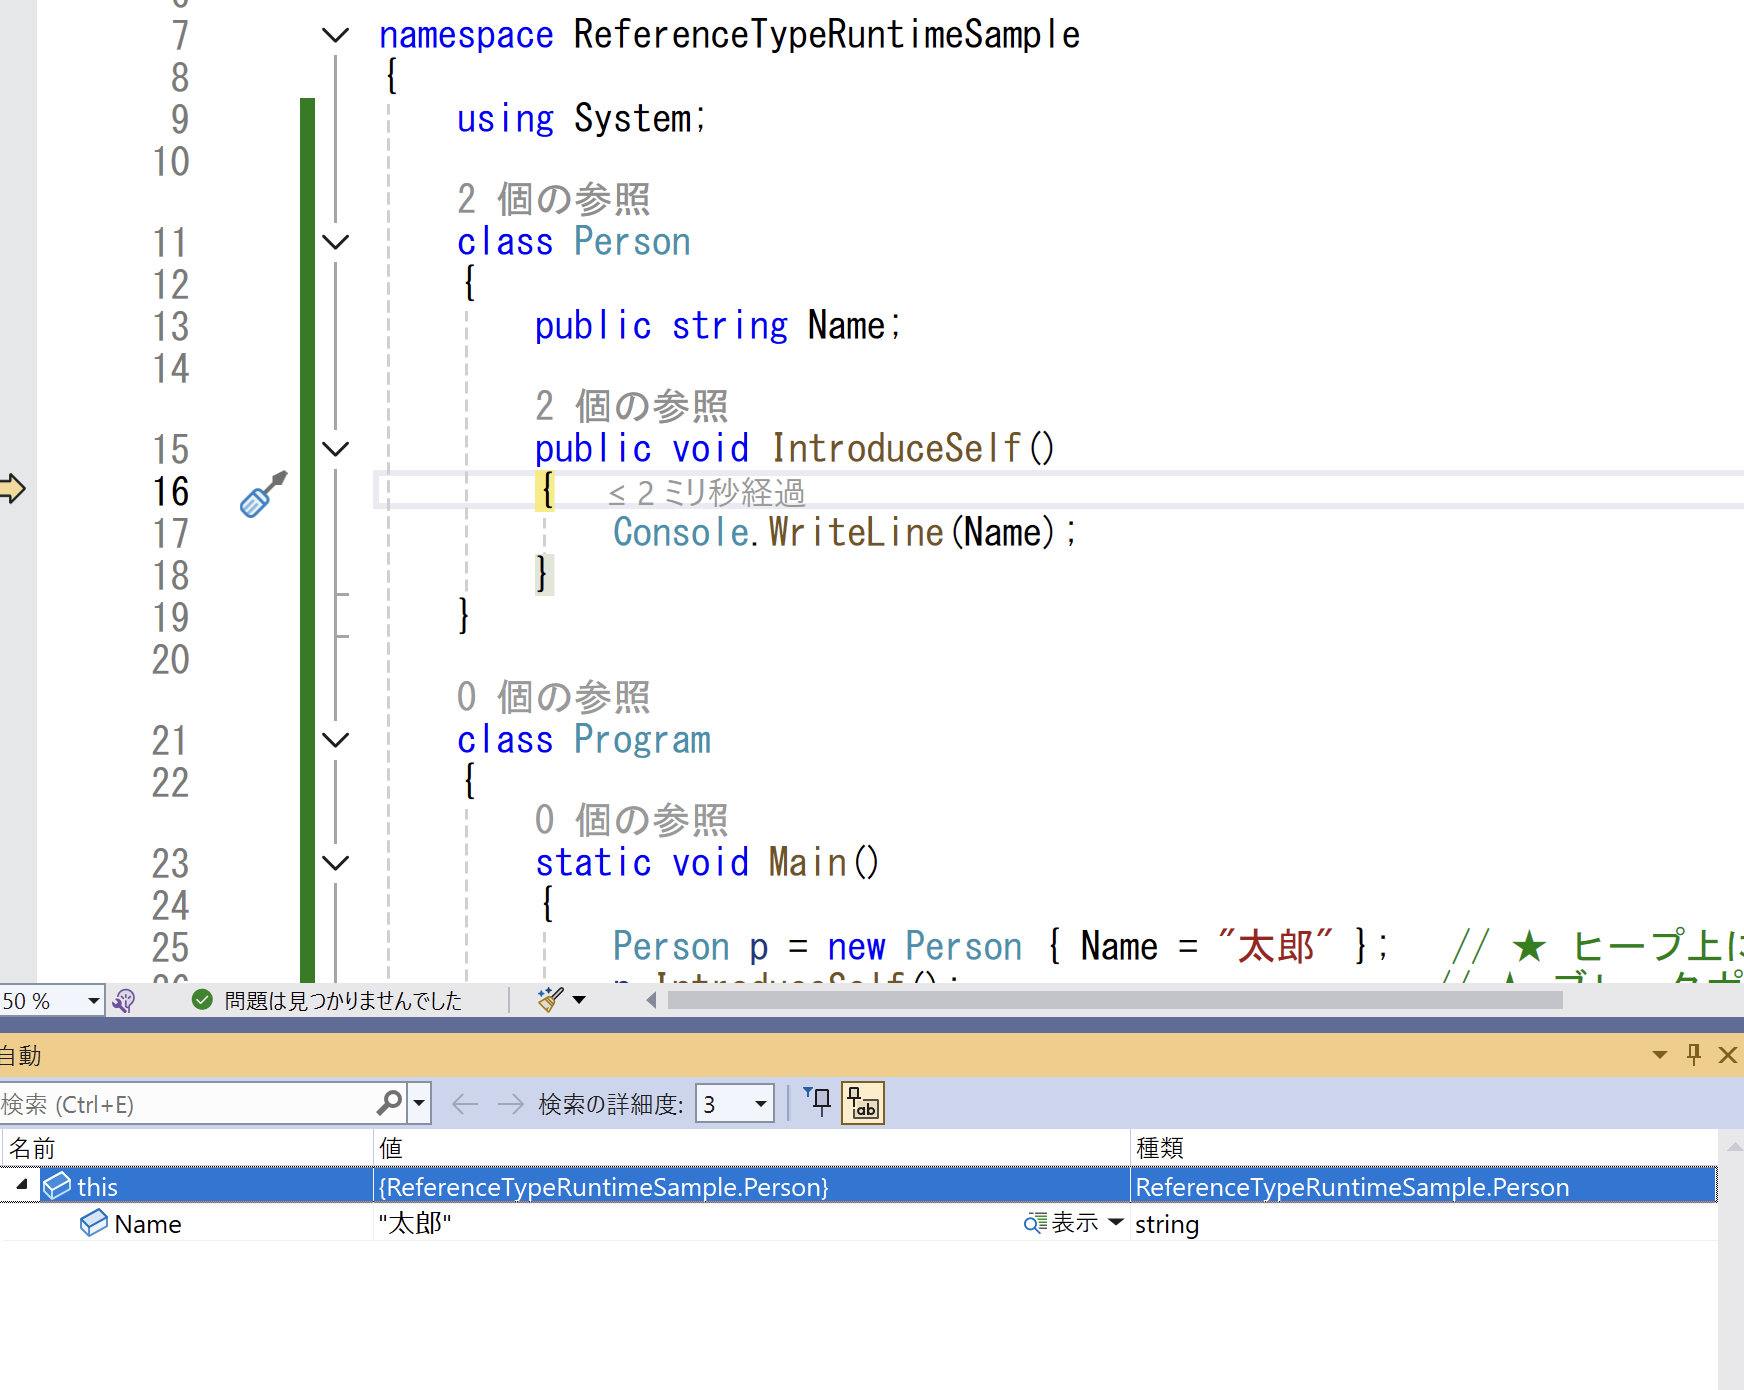The width and height of the screenshot is (1744, 1390).
Task: Click the search magnifier icon
Action: 390,1103
